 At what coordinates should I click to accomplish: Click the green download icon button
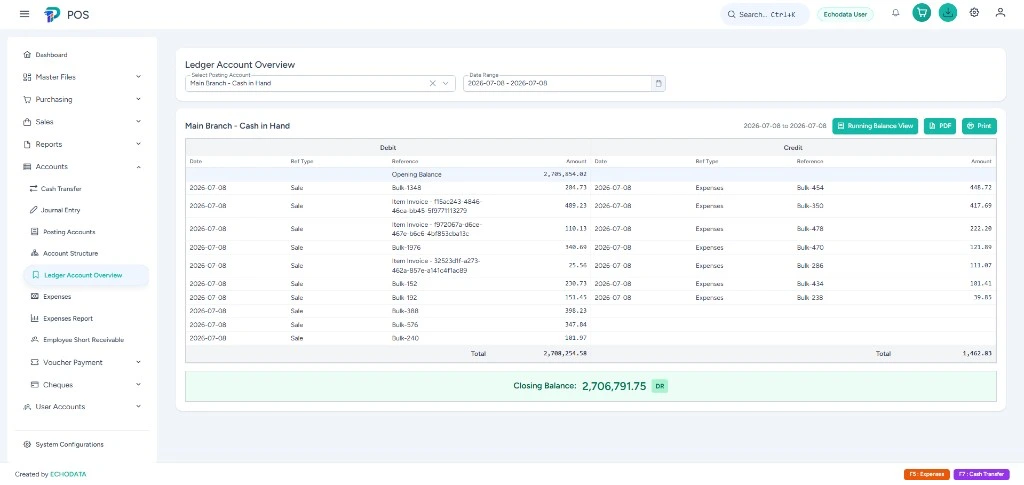coord(948,12)
